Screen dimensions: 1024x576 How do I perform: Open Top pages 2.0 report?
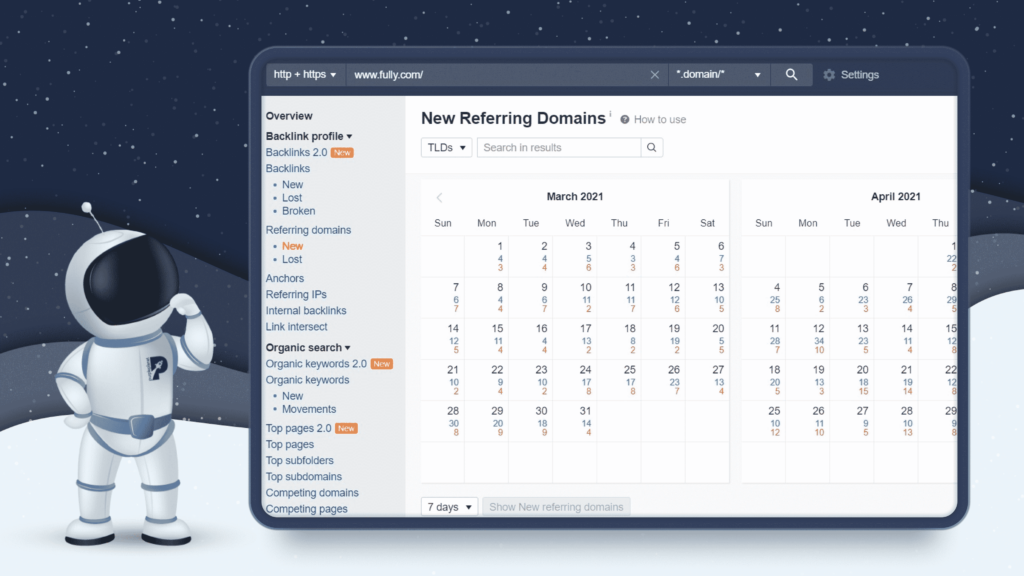click(x=298, y=428)
